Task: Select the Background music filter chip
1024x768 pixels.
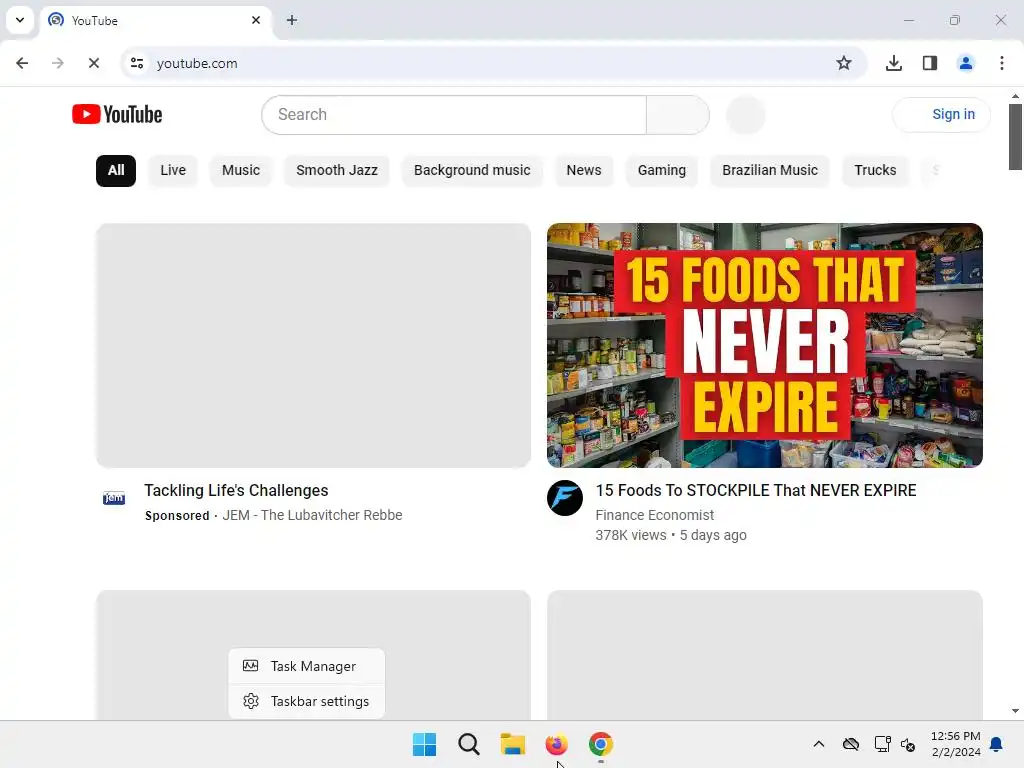Action: [472, 170]
